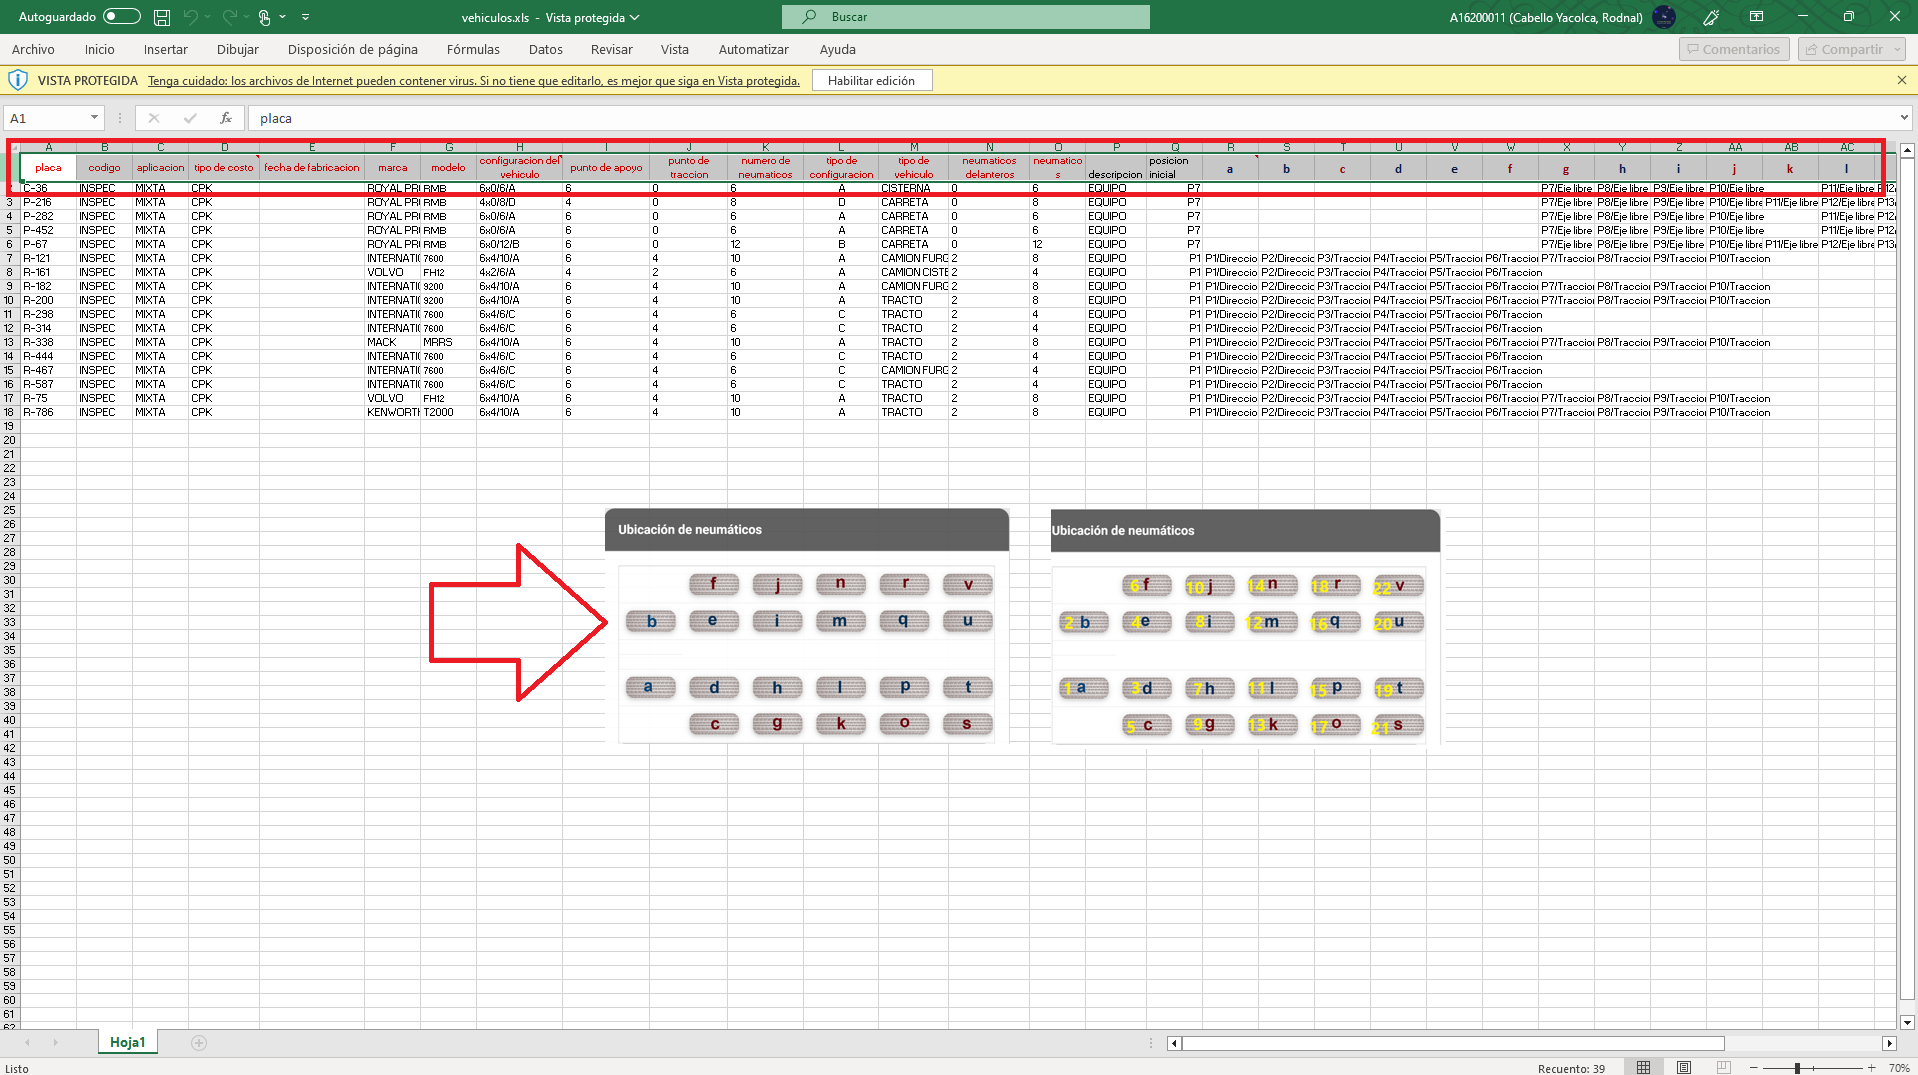Click the Save icon in the title bar
This screenshot has width=1918, height=1075.
(x=162, y=17)
